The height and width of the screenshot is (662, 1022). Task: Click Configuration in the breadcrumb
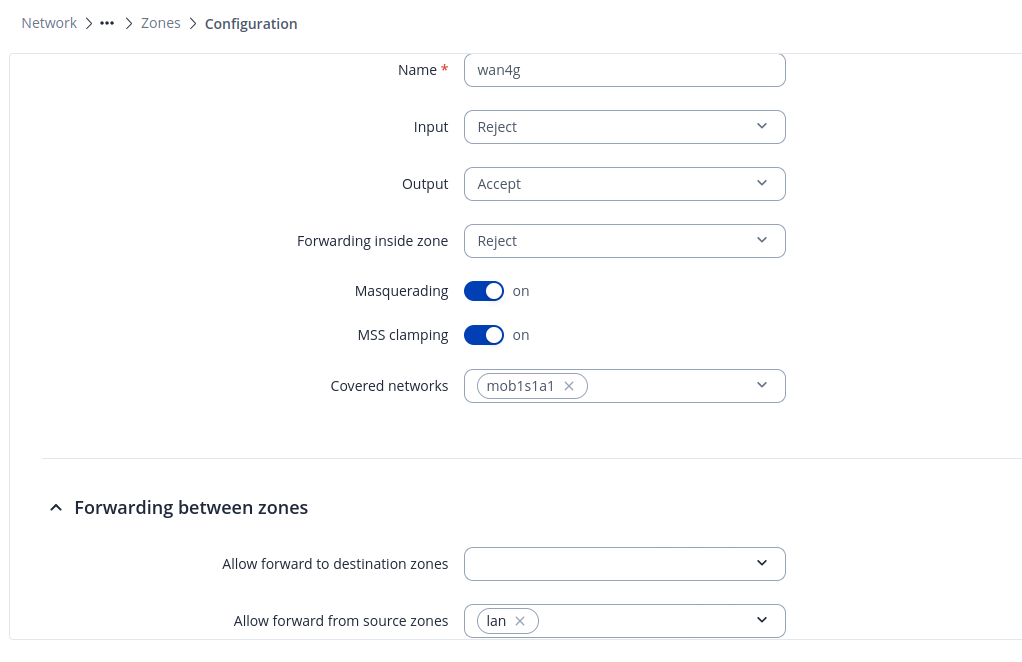251,24
